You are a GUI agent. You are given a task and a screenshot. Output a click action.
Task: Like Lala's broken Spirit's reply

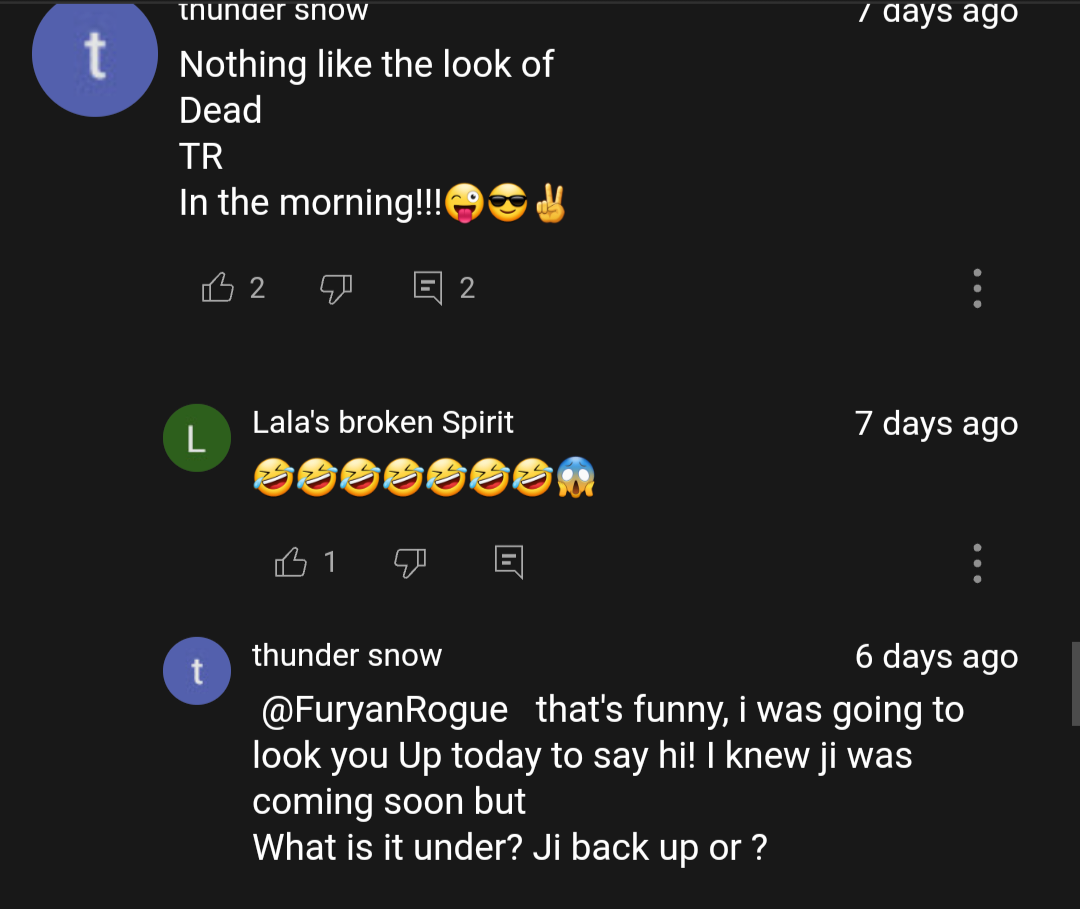290,563
